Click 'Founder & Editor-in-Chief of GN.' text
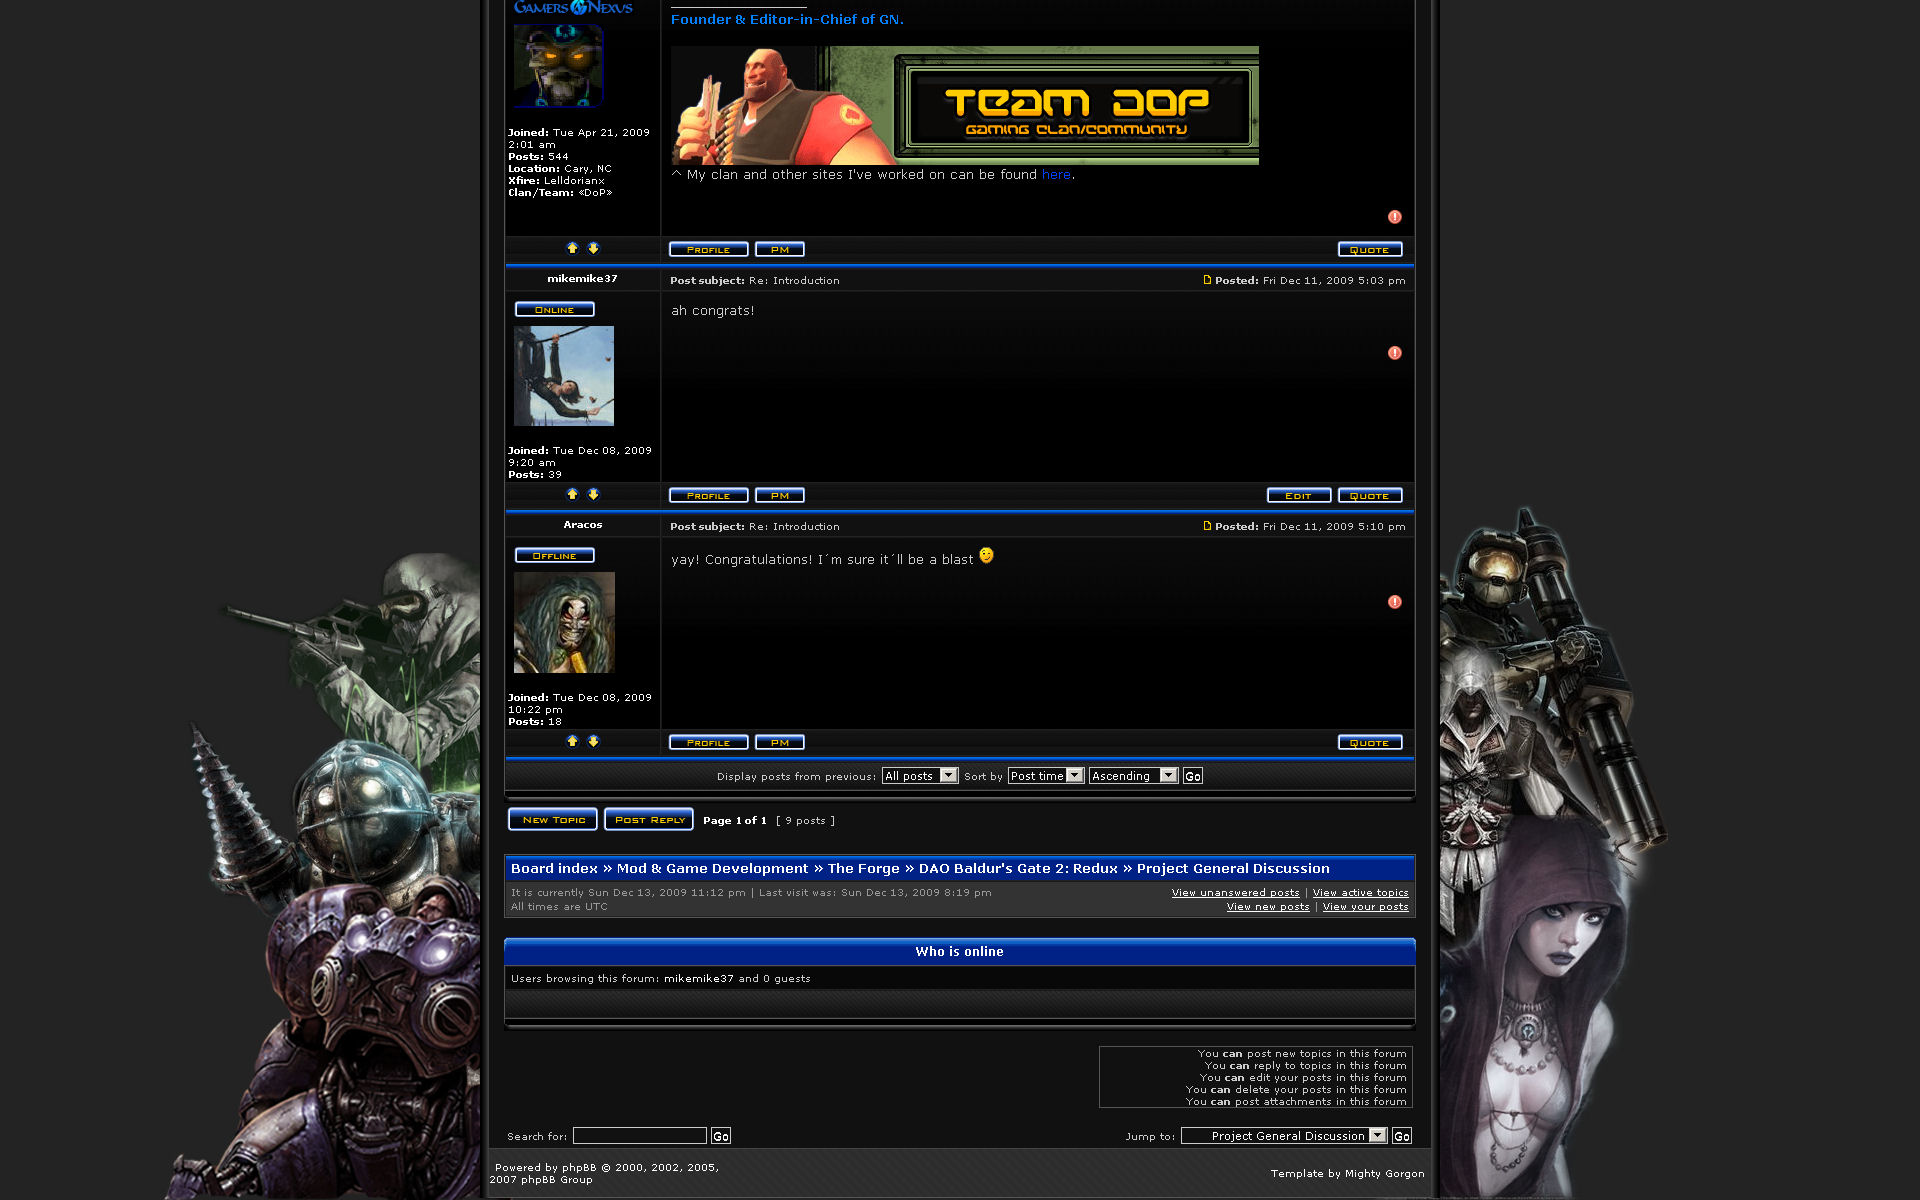The width and height of the screenshot is (1920, 1200). point(787,20)
